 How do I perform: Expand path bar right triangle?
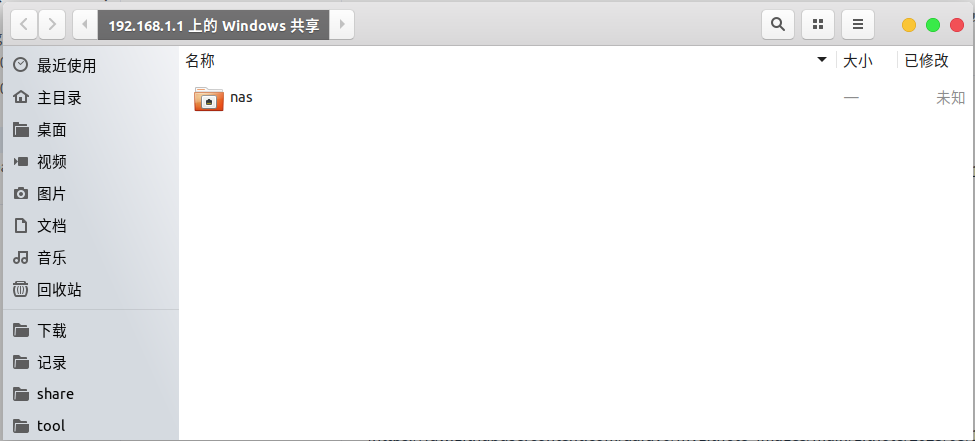tap(341, 24)
